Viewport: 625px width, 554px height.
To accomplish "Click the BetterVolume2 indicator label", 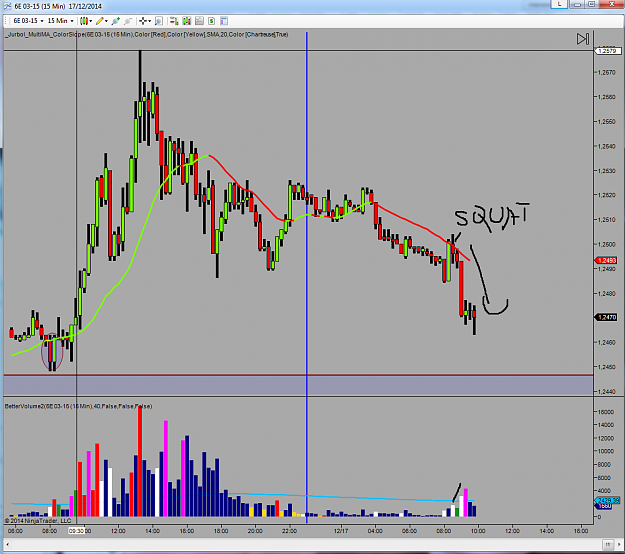I will tap(79, 406).
